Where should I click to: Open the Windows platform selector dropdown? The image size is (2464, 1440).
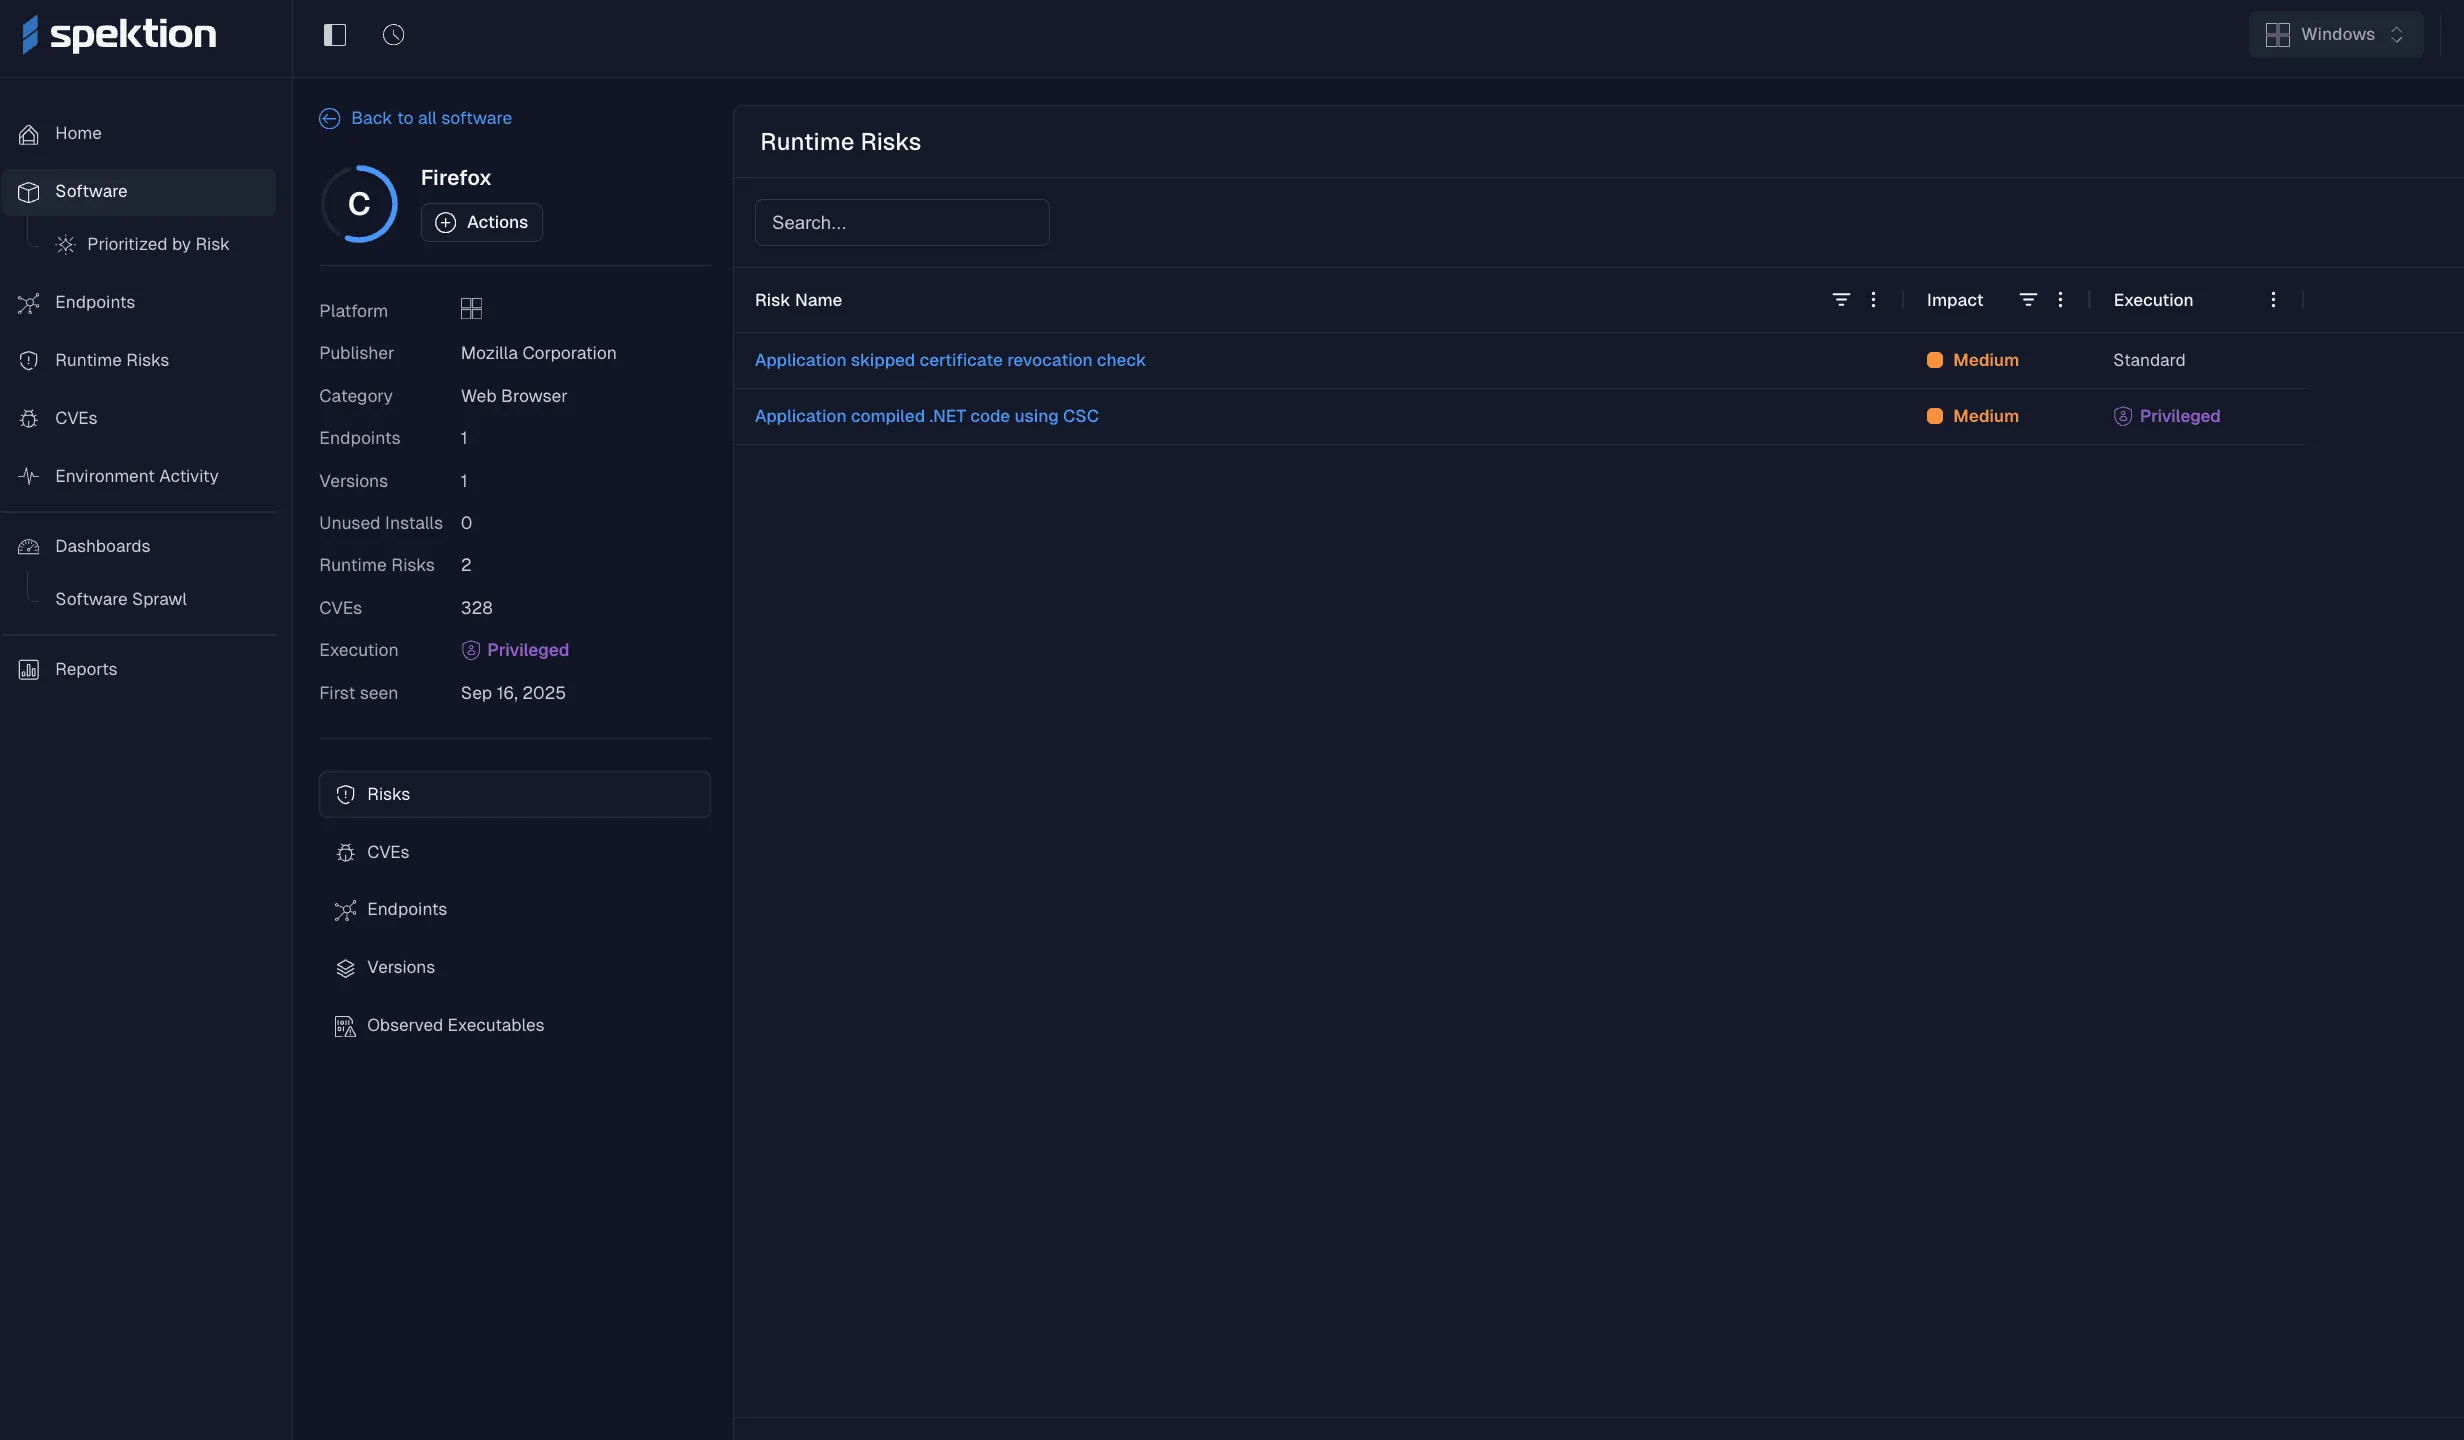(x=2335, y=35)
